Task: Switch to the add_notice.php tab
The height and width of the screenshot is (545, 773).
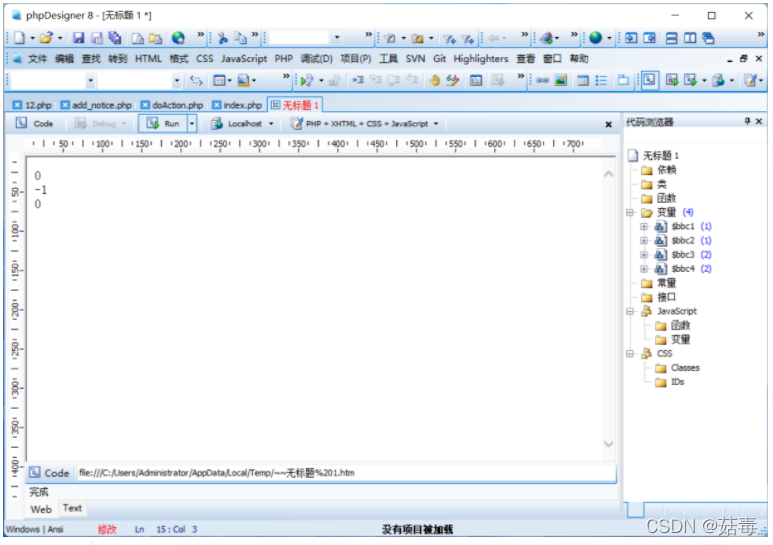Action: pos(96,105)
